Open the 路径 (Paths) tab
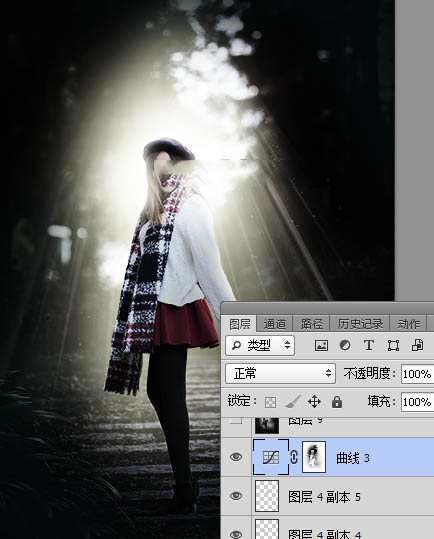Image resolution: width=434 pixels, height=539 pixels. coord(311,324)
